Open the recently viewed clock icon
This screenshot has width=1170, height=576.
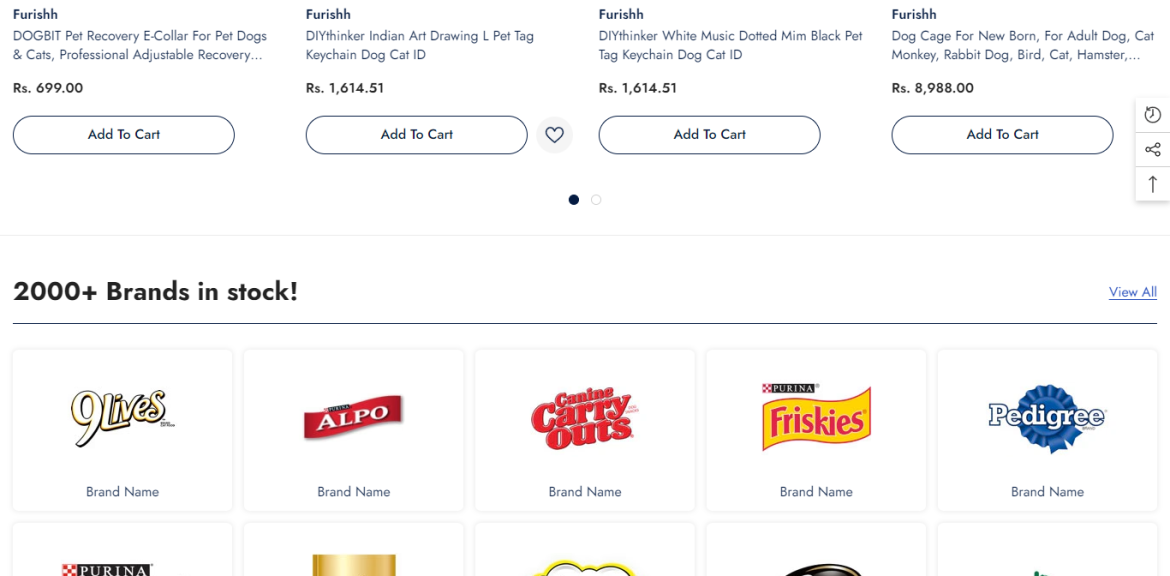pos(1153,115)
